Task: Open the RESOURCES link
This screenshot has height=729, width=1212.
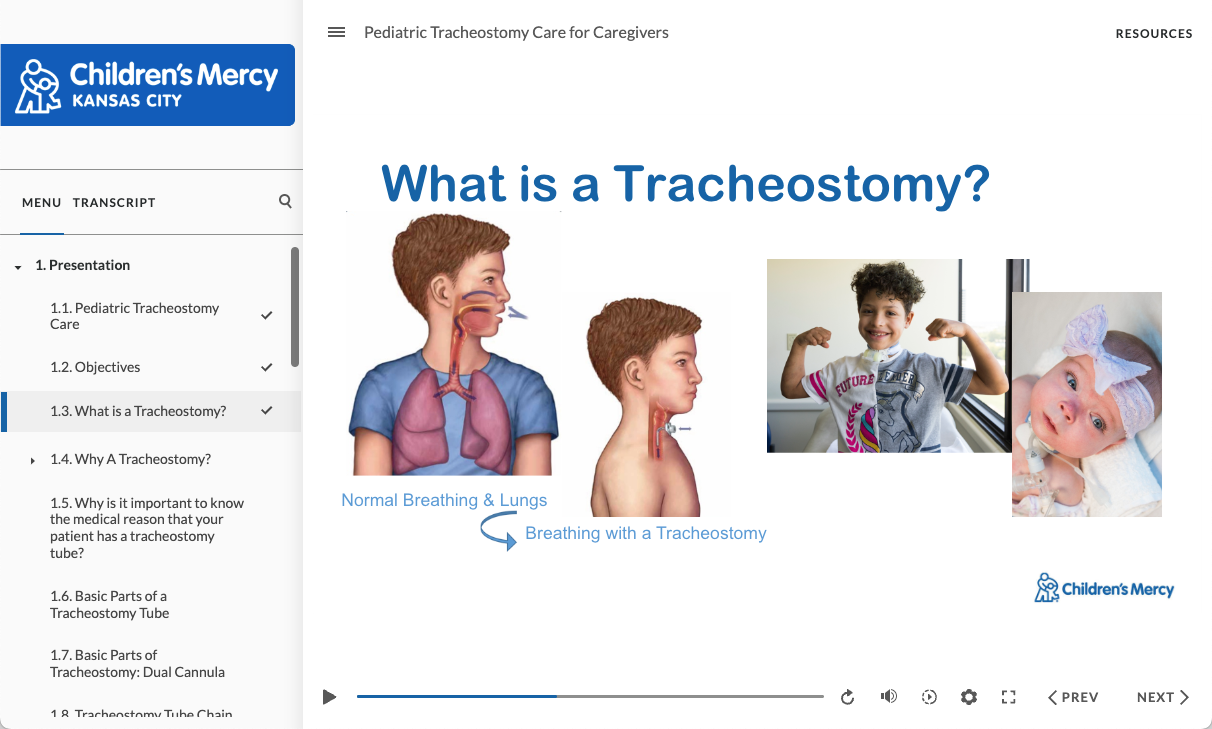Action: pos(1154,33)
